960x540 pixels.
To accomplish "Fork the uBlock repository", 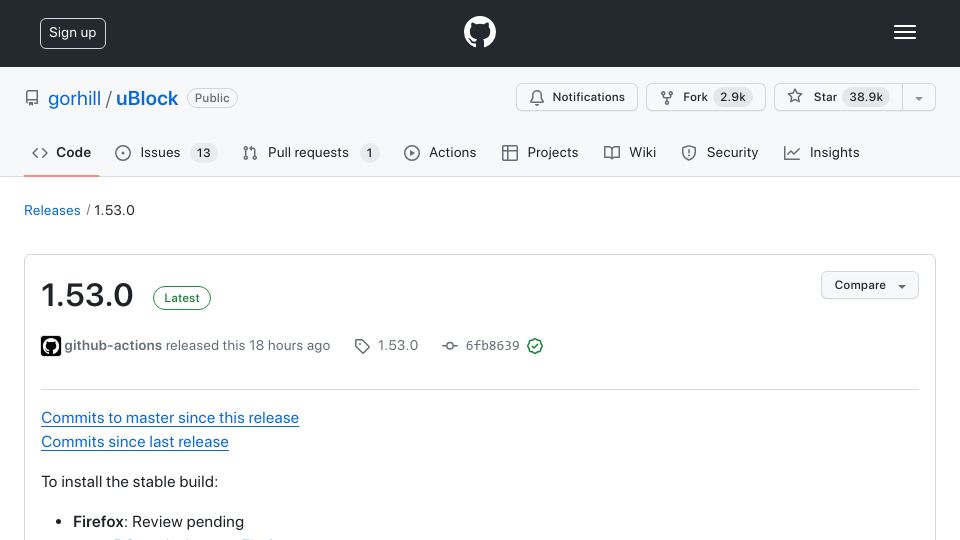I will point(705,97).
